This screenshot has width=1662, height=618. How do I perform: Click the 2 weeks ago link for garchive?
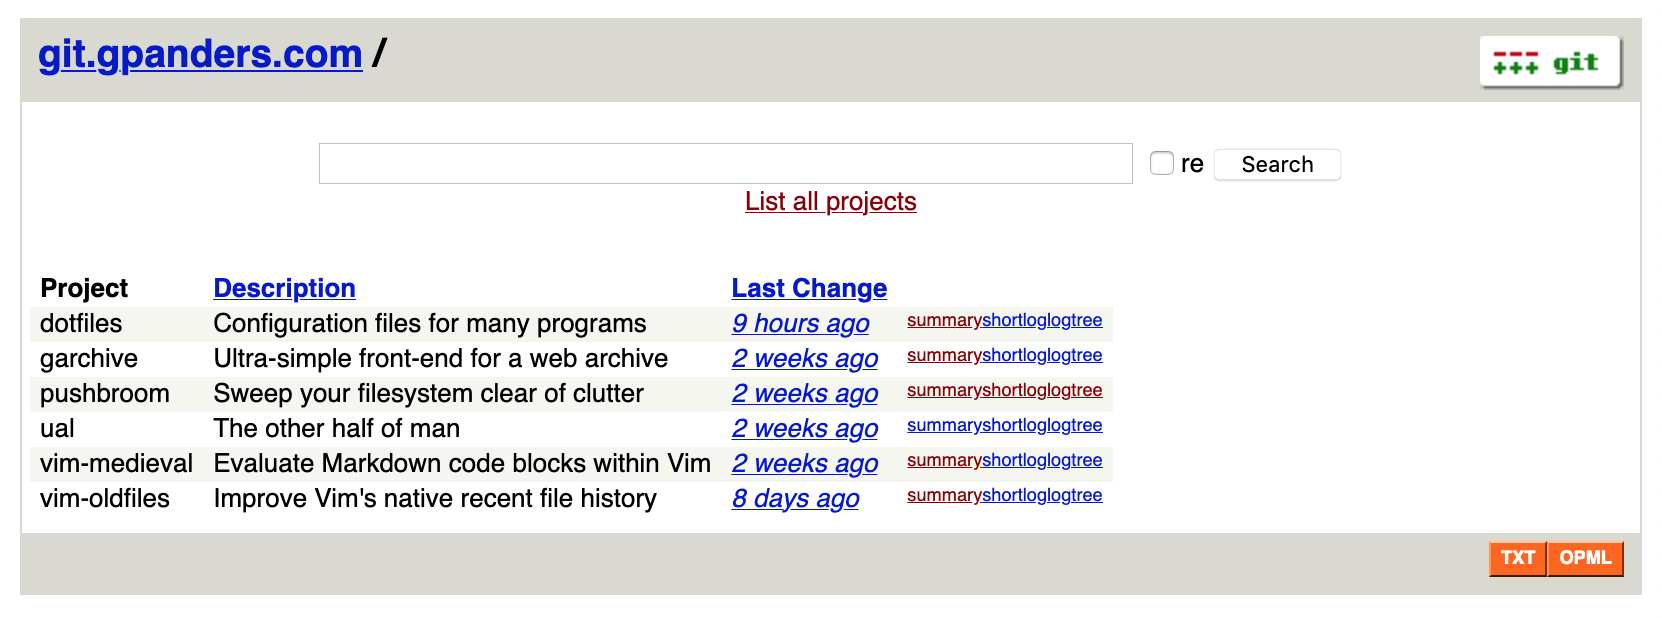tap(805, 359)
